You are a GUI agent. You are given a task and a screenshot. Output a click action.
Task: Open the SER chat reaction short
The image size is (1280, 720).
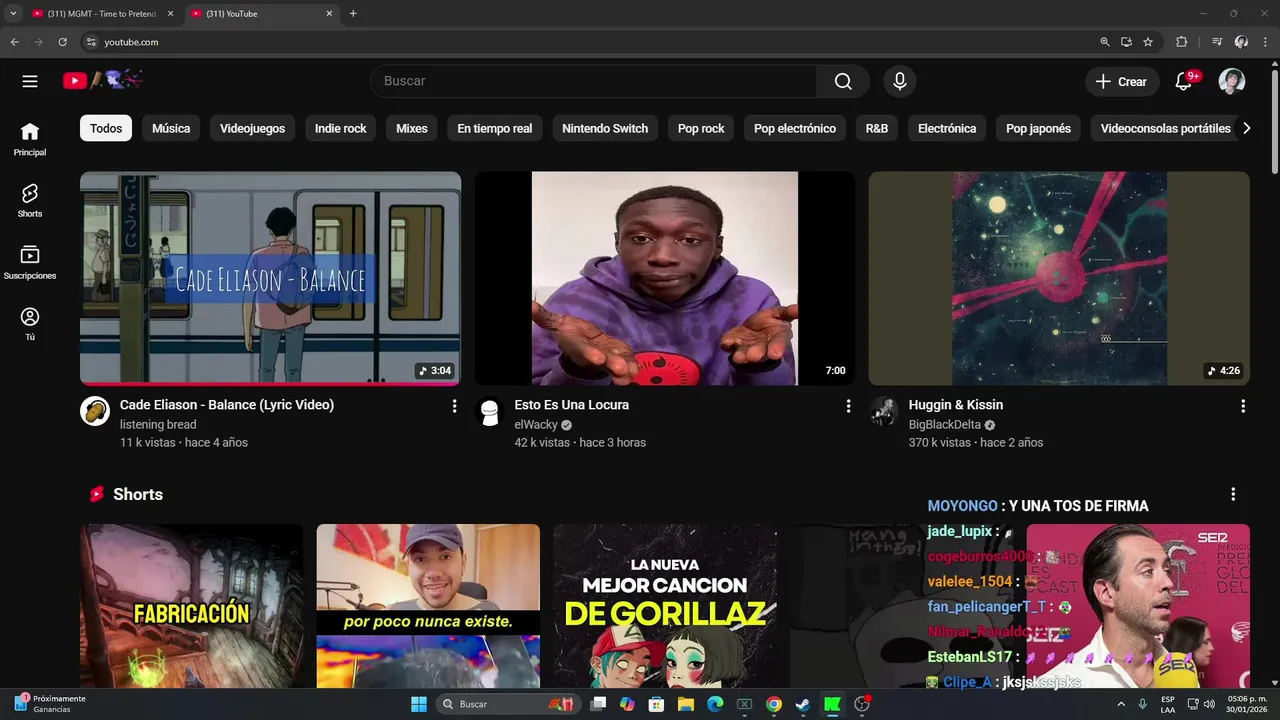point(1138,606)
